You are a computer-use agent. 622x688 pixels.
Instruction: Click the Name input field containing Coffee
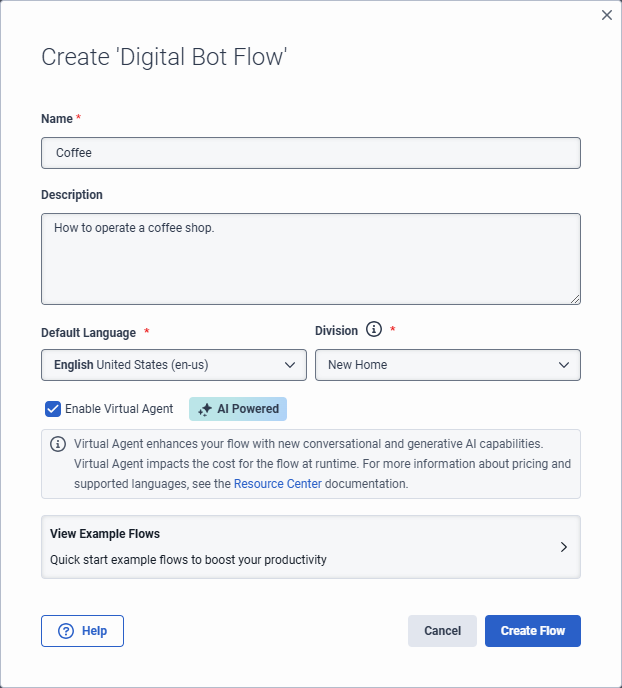[311, 153]
